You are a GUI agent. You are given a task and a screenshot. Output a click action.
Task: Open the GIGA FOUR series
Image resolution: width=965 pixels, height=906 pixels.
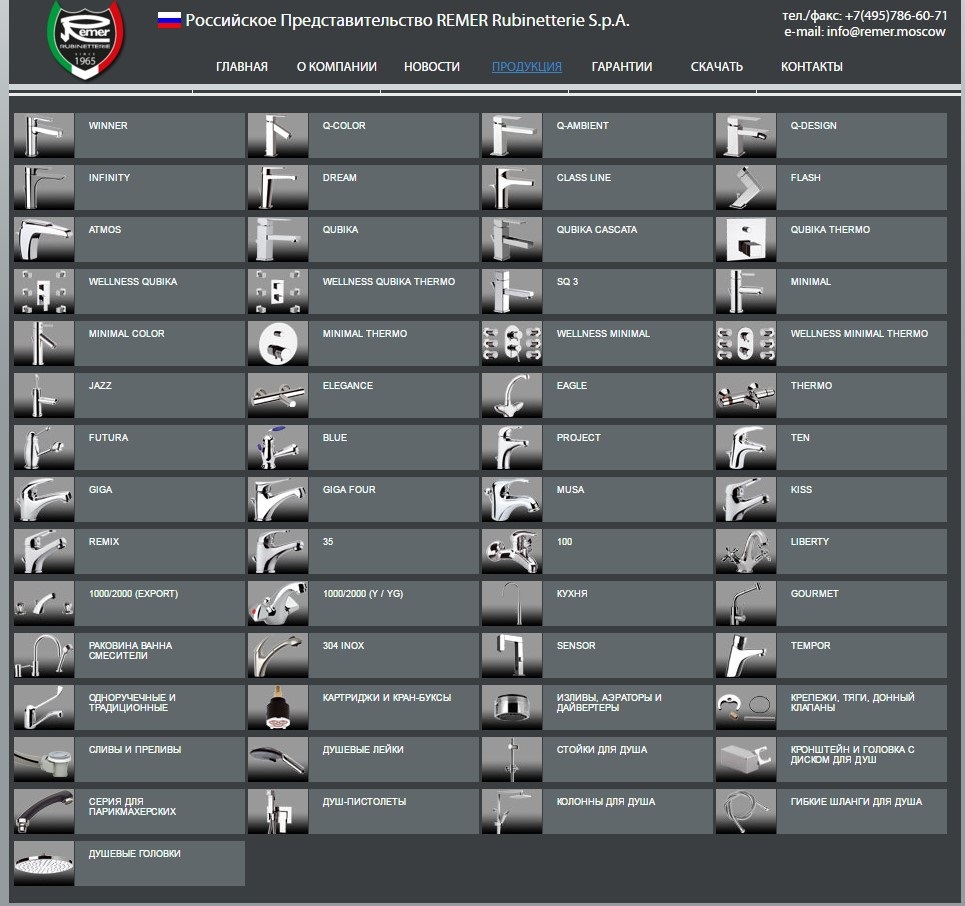[349, 489]
